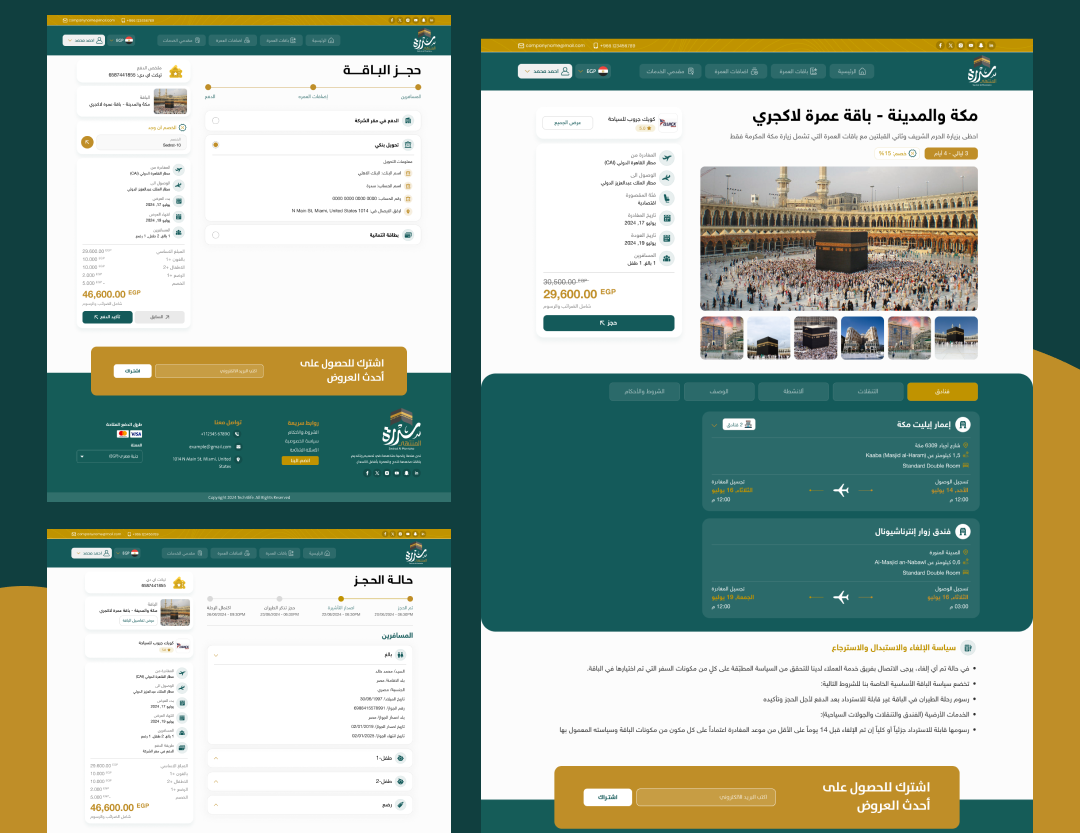Click the site logo on حجز الباقة page header
The image size is (1080, 833).
[x=425, y=40]
